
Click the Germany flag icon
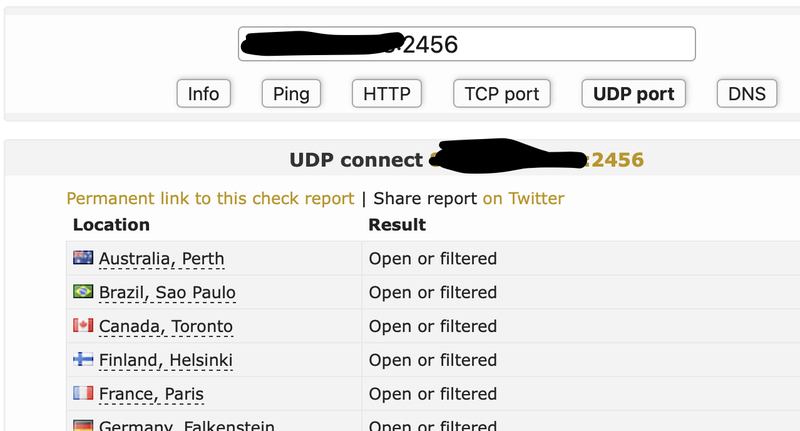83,425
